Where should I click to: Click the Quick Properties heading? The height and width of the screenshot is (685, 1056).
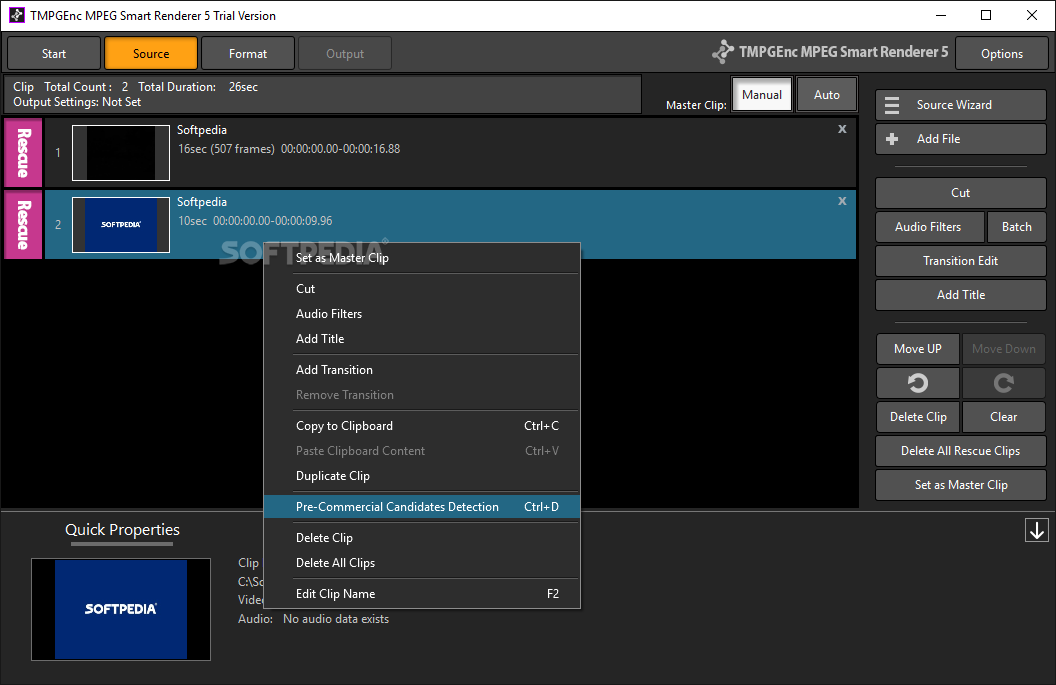click(x=122, y=530)
